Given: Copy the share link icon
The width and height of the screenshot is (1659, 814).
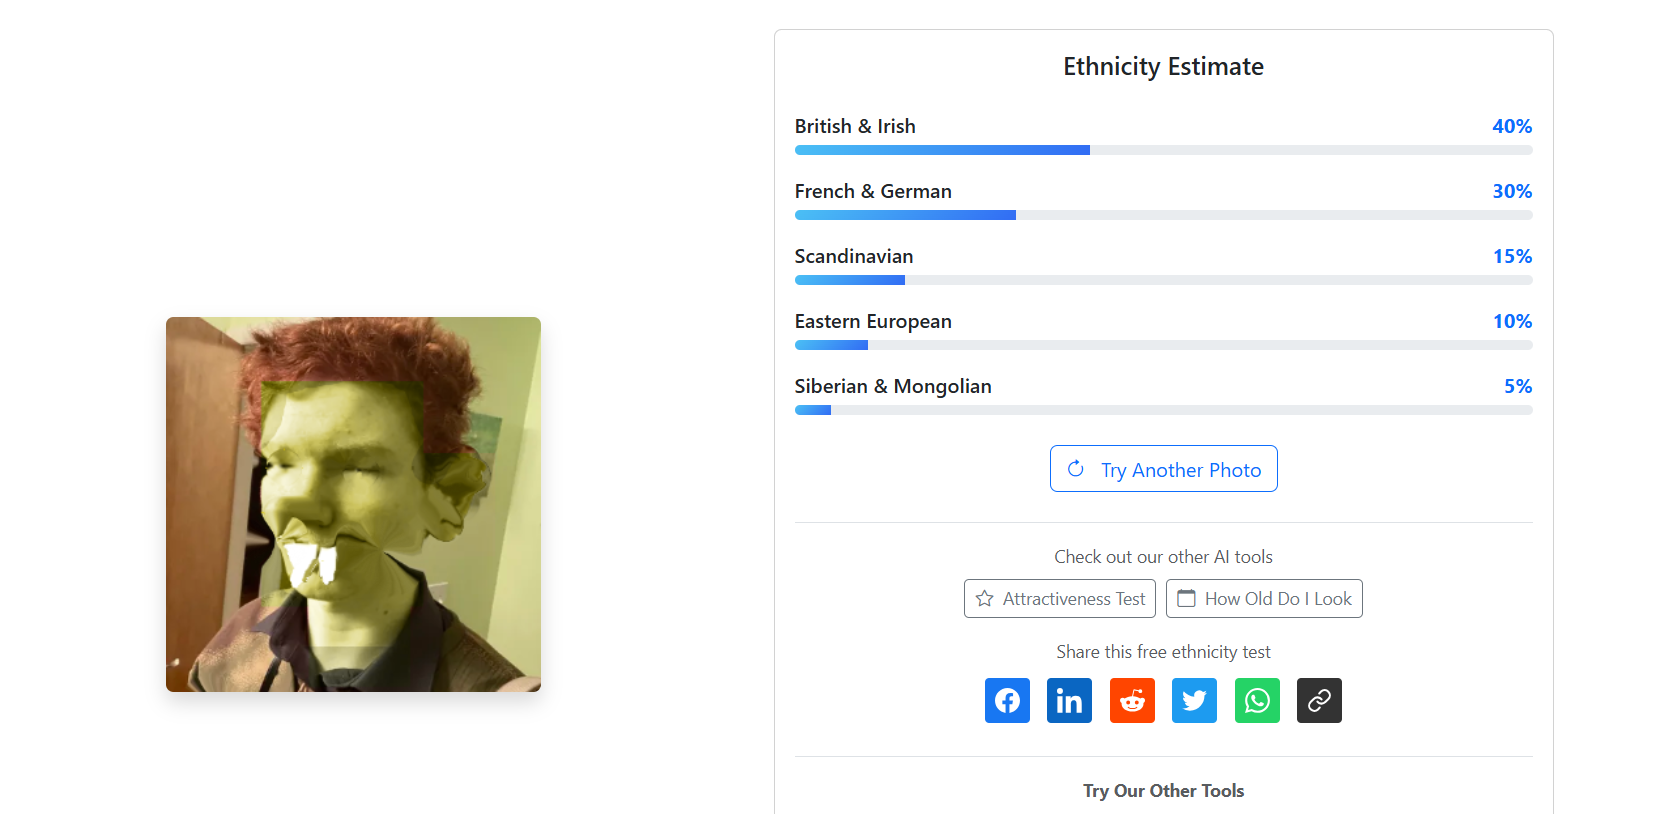Looking at the screenshot, I should pos(1319,701).
